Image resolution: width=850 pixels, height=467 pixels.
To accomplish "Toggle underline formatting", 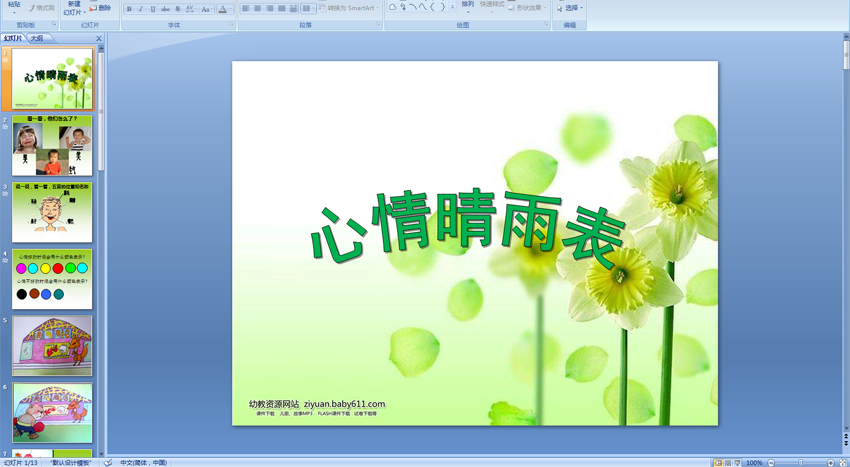I will [x=153, y=9].
